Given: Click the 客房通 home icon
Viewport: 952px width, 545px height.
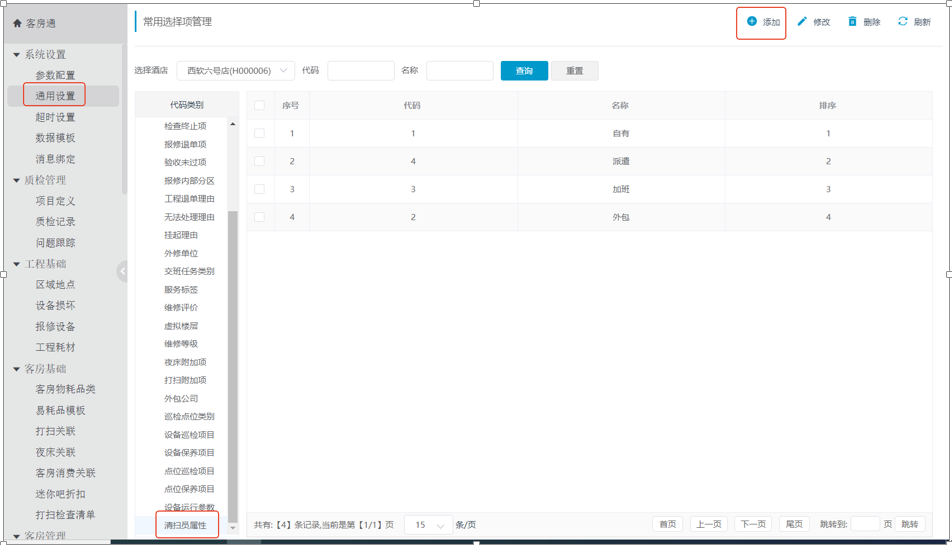Looking at the screenshot, I should (x=17, y=23).
